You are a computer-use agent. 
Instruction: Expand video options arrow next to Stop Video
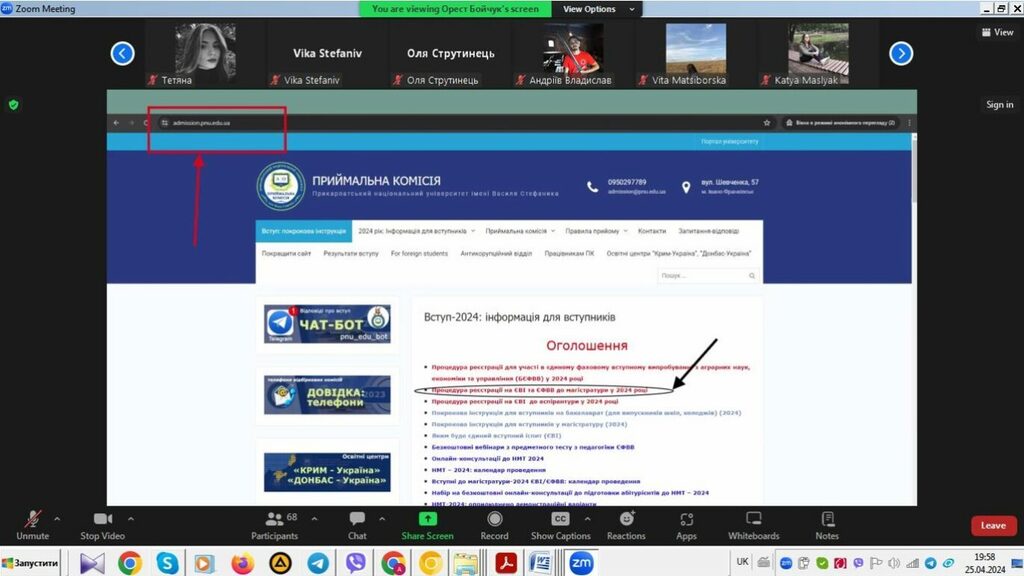coord(130,519)
